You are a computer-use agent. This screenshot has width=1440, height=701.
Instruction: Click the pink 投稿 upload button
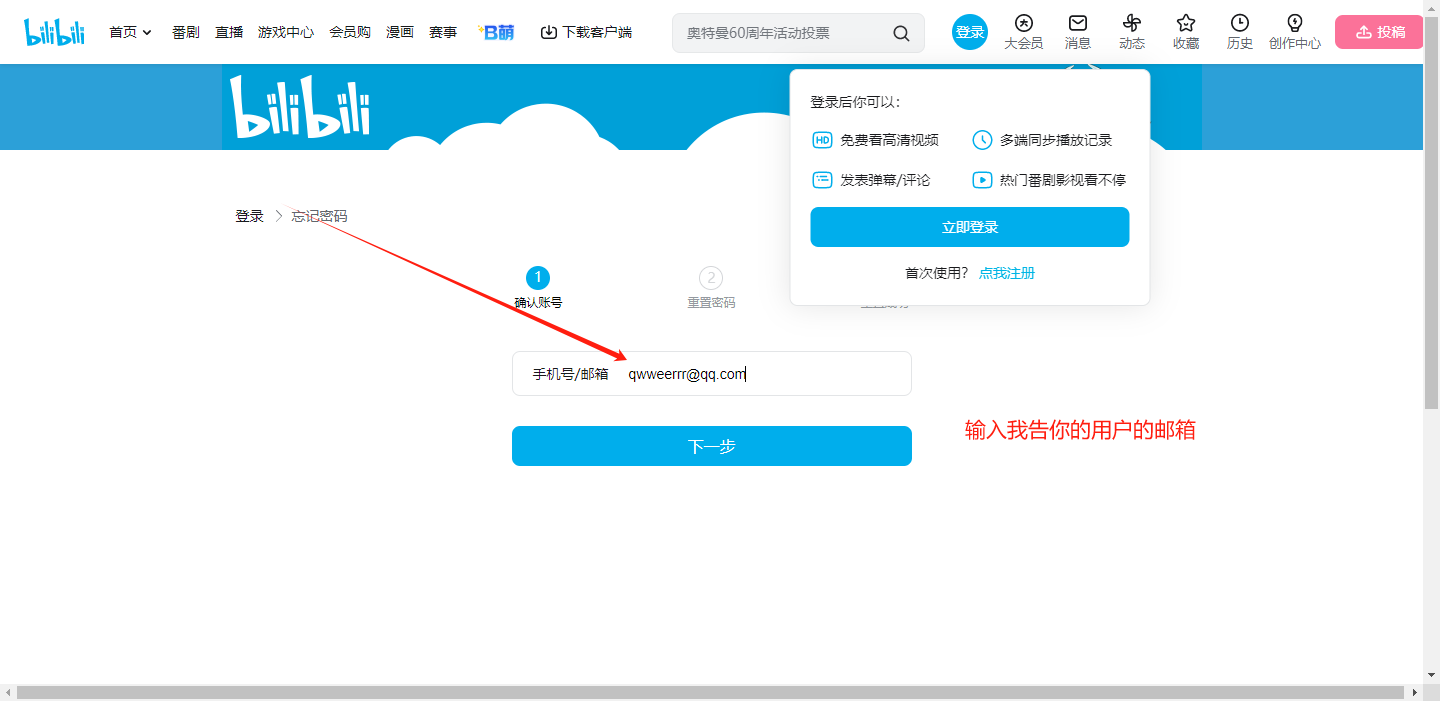click(1379, 32)
